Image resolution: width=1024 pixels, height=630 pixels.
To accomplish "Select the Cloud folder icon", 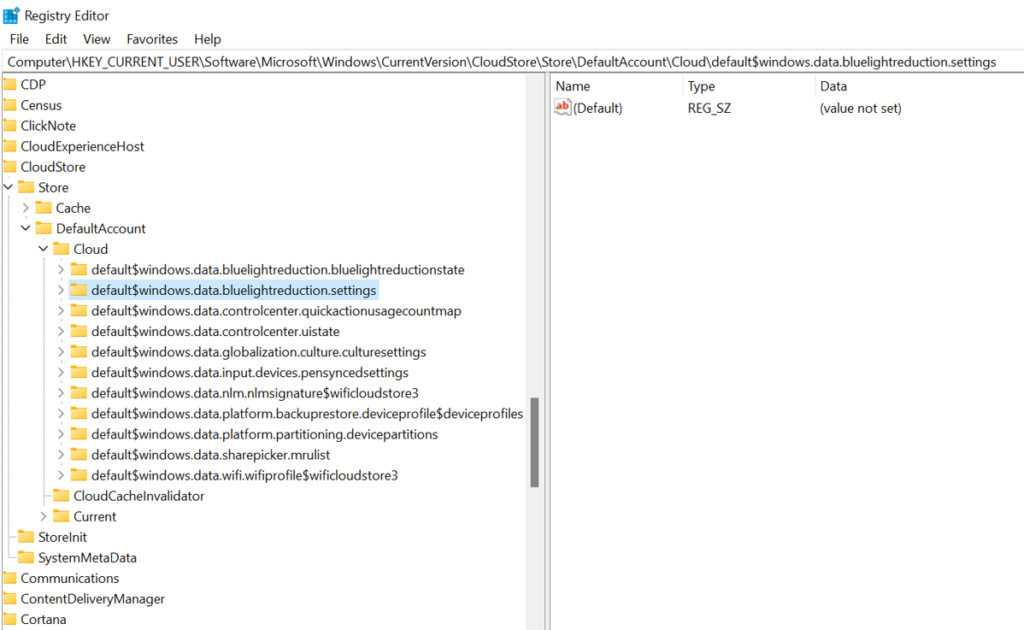I will [61, 249].
